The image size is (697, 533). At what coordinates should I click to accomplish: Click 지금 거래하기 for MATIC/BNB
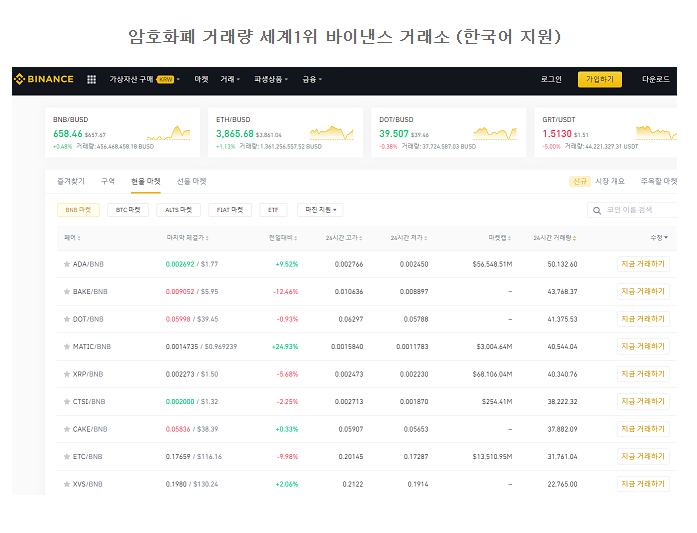(643, 346)
